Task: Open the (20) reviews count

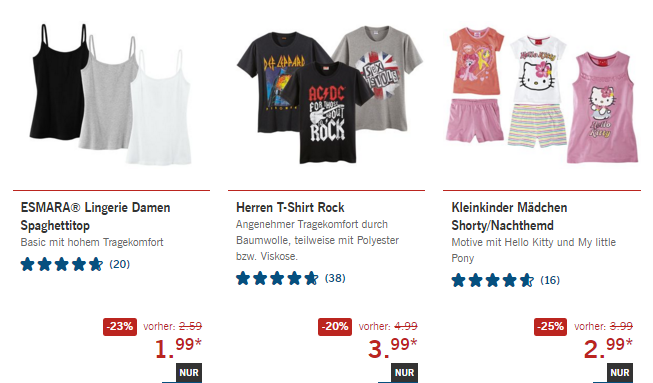Action: (x=120, y=264)
